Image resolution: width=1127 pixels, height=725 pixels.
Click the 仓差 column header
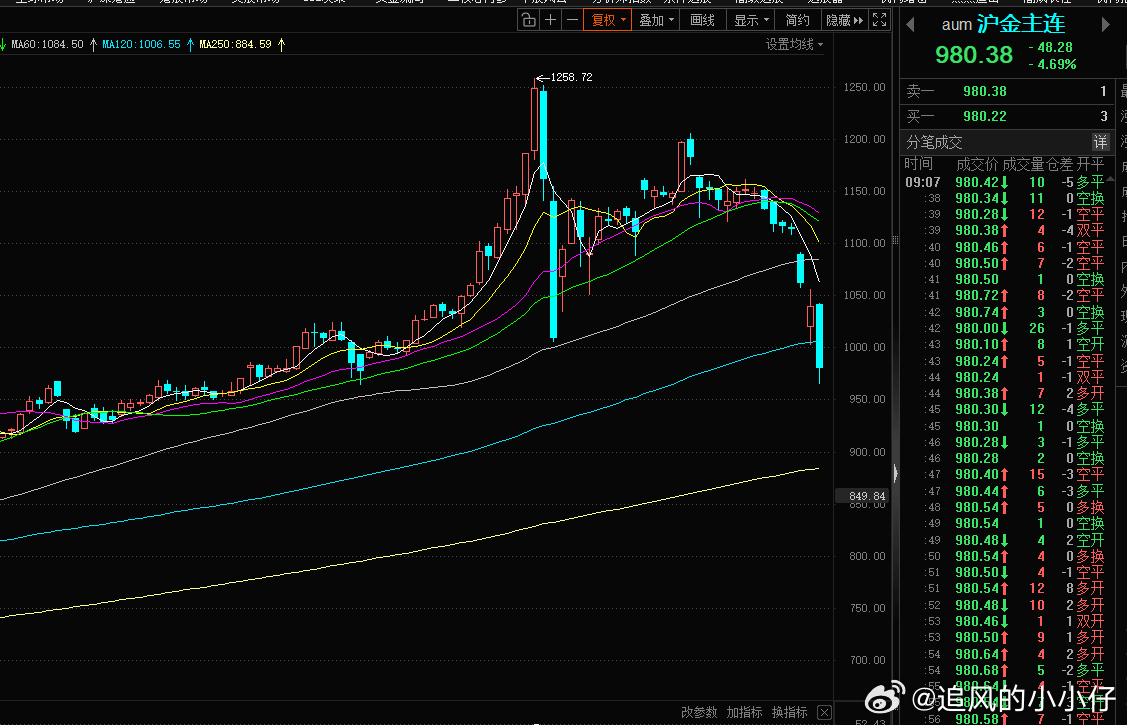1060,165
